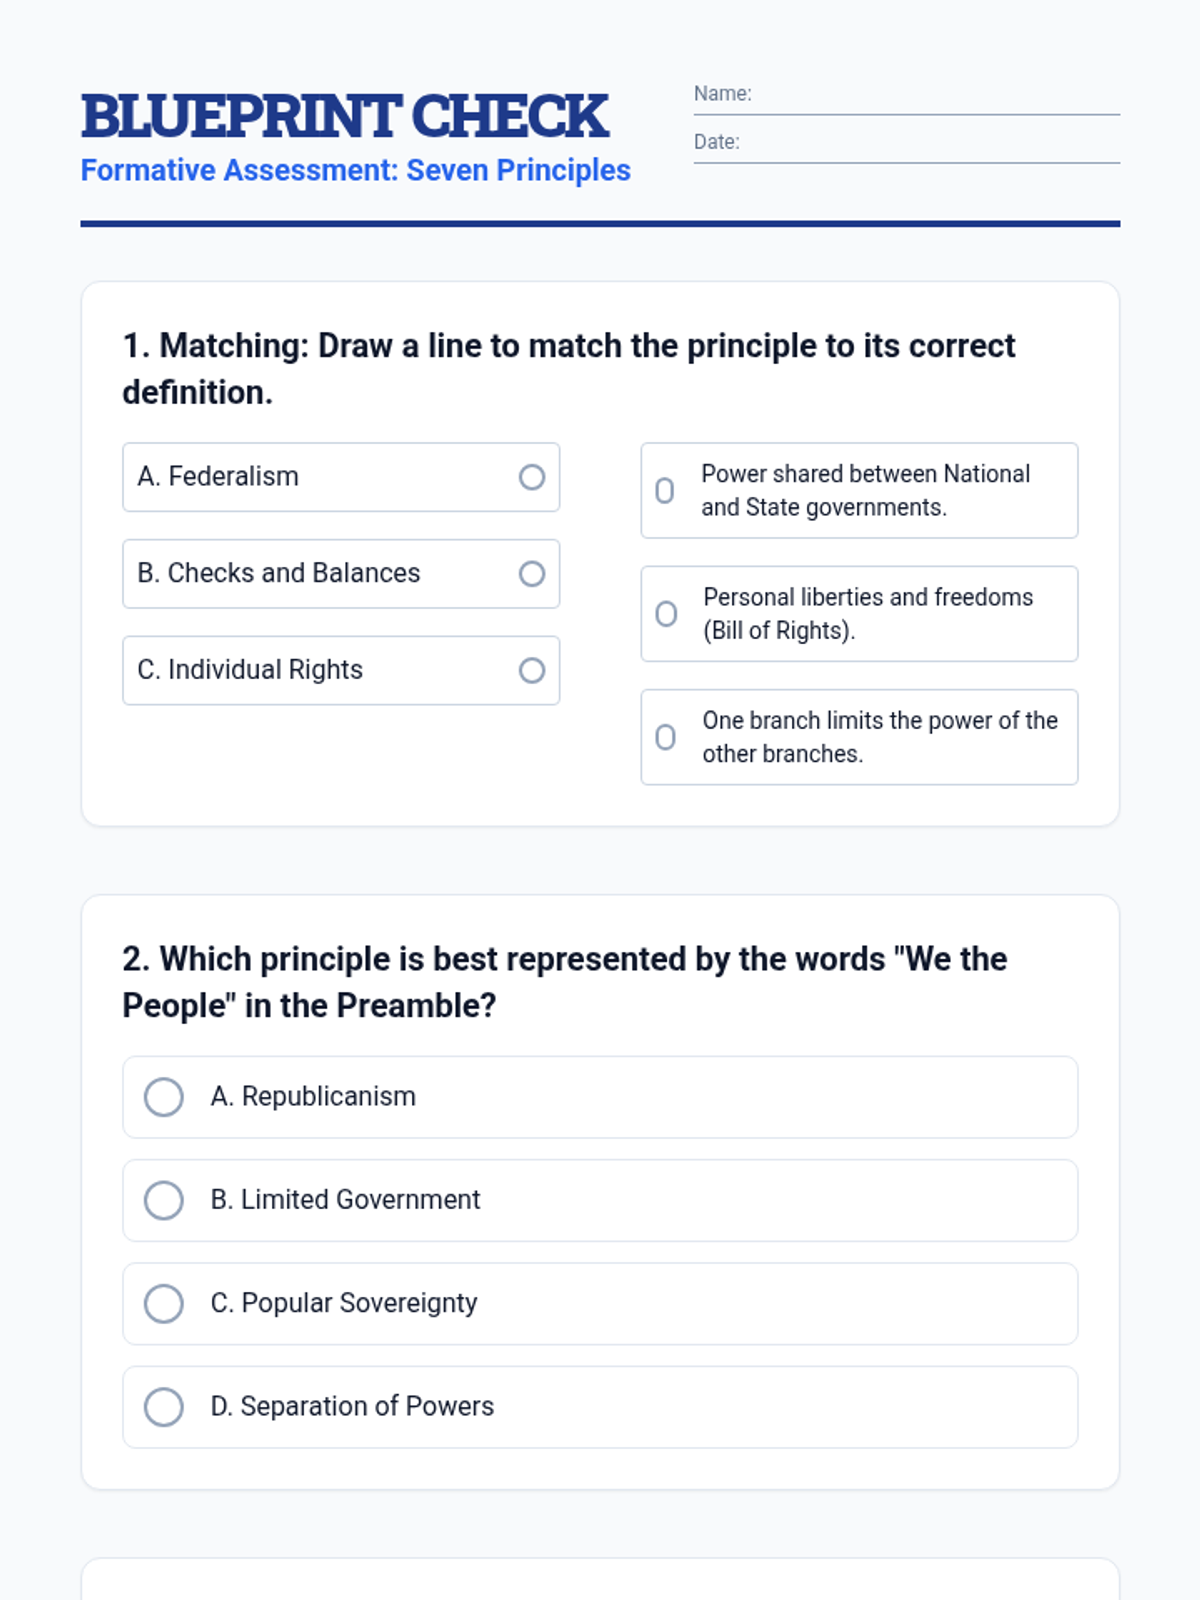Choose answer A. Republicanism radio button
The height and width of the screenshot is (1600, 1200).
(x=164, y=1097)
